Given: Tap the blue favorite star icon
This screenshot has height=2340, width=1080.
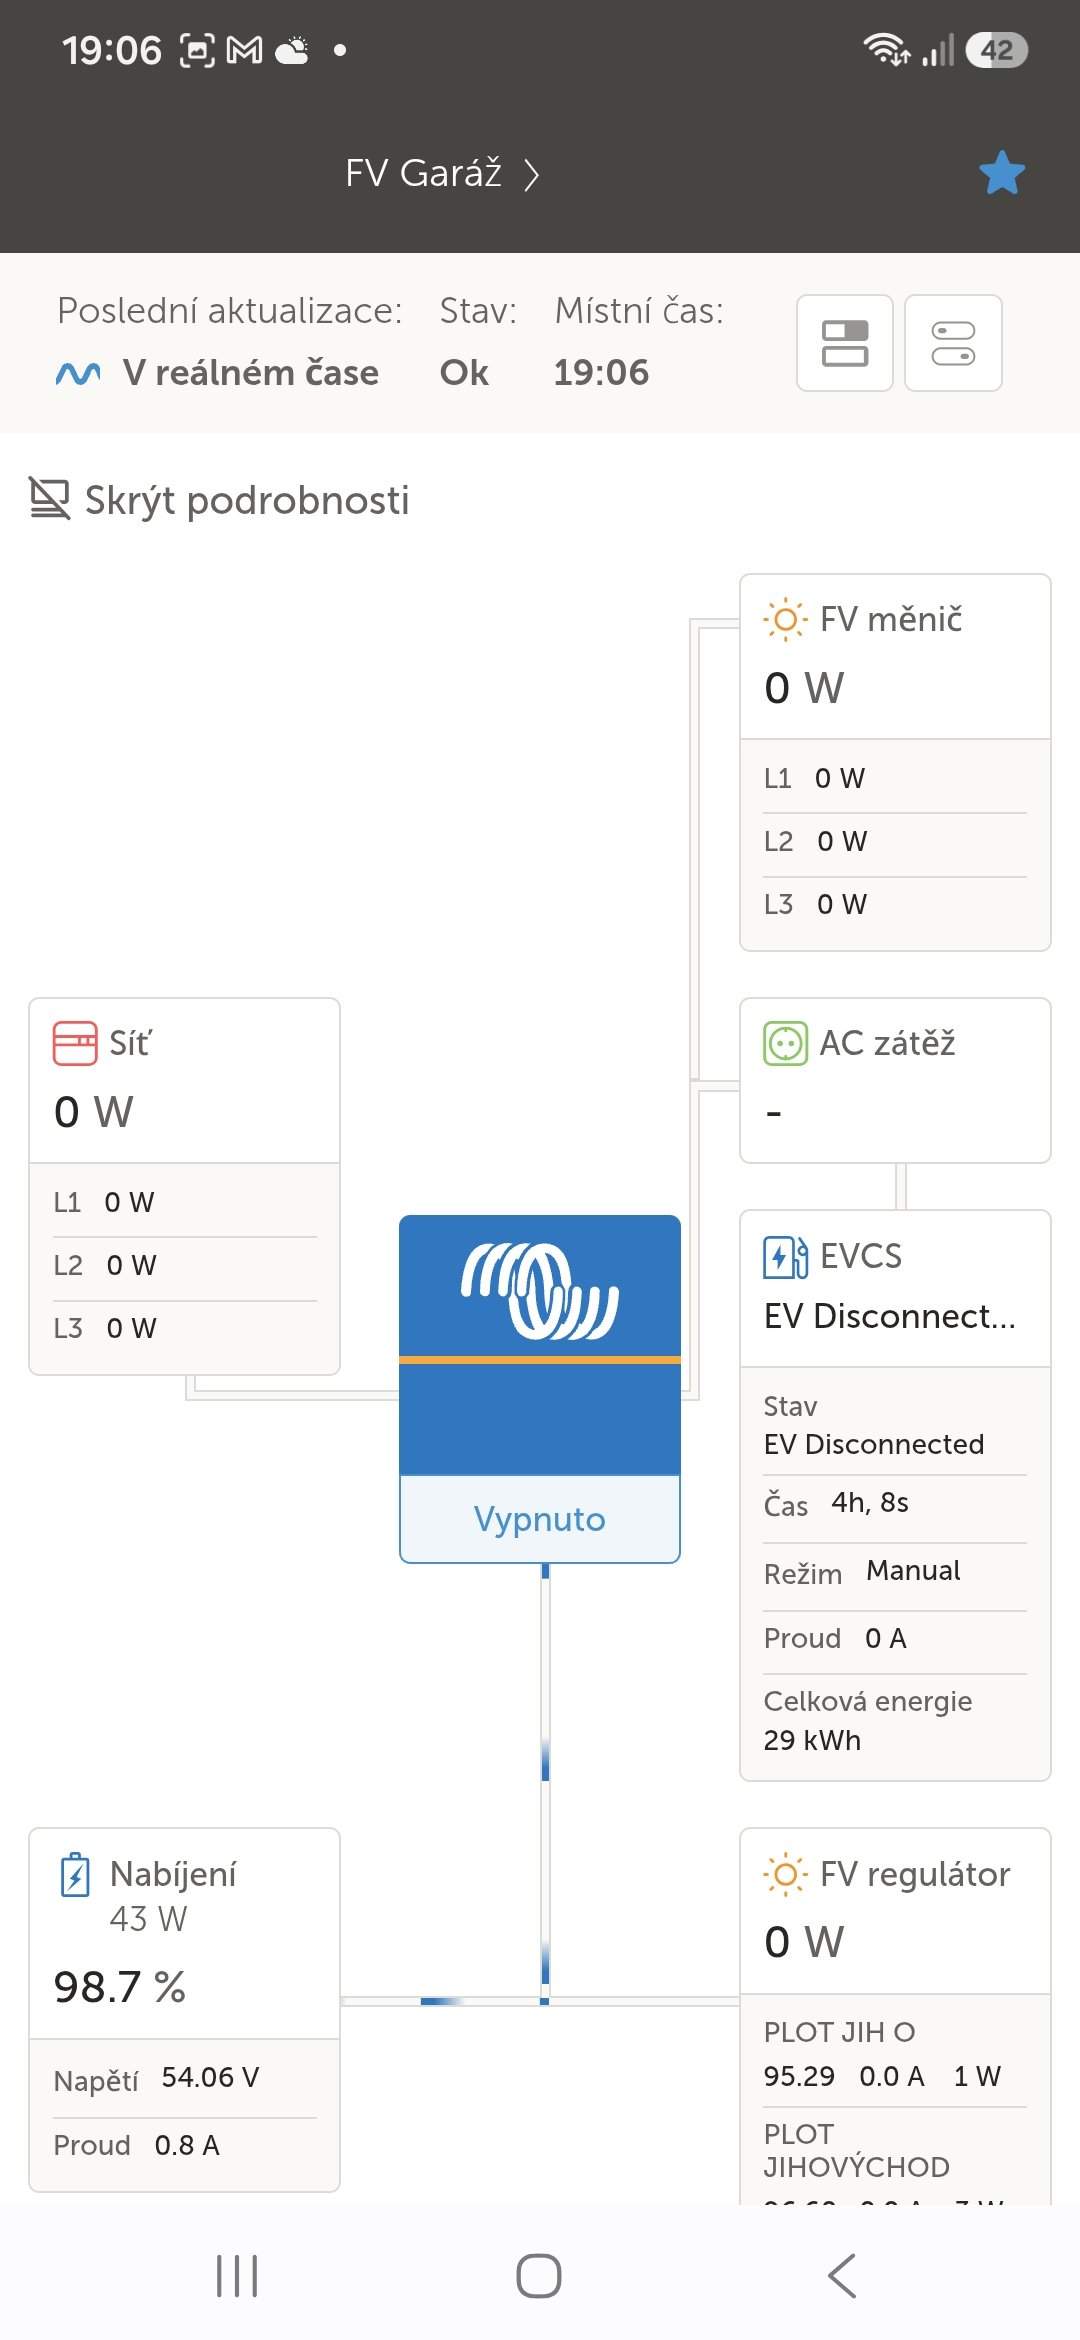Looking at the screenshot, I should pyautogui.click(x=1002, y=173).
